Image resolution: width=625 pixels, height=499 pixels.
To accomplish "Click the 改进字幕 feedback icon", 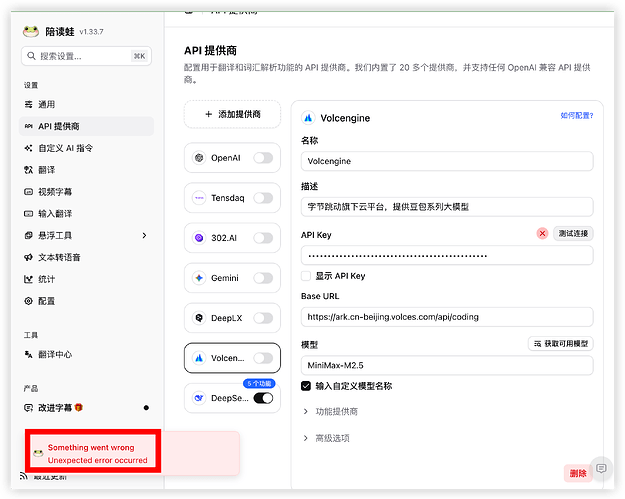I will click(x=28, y=408).
